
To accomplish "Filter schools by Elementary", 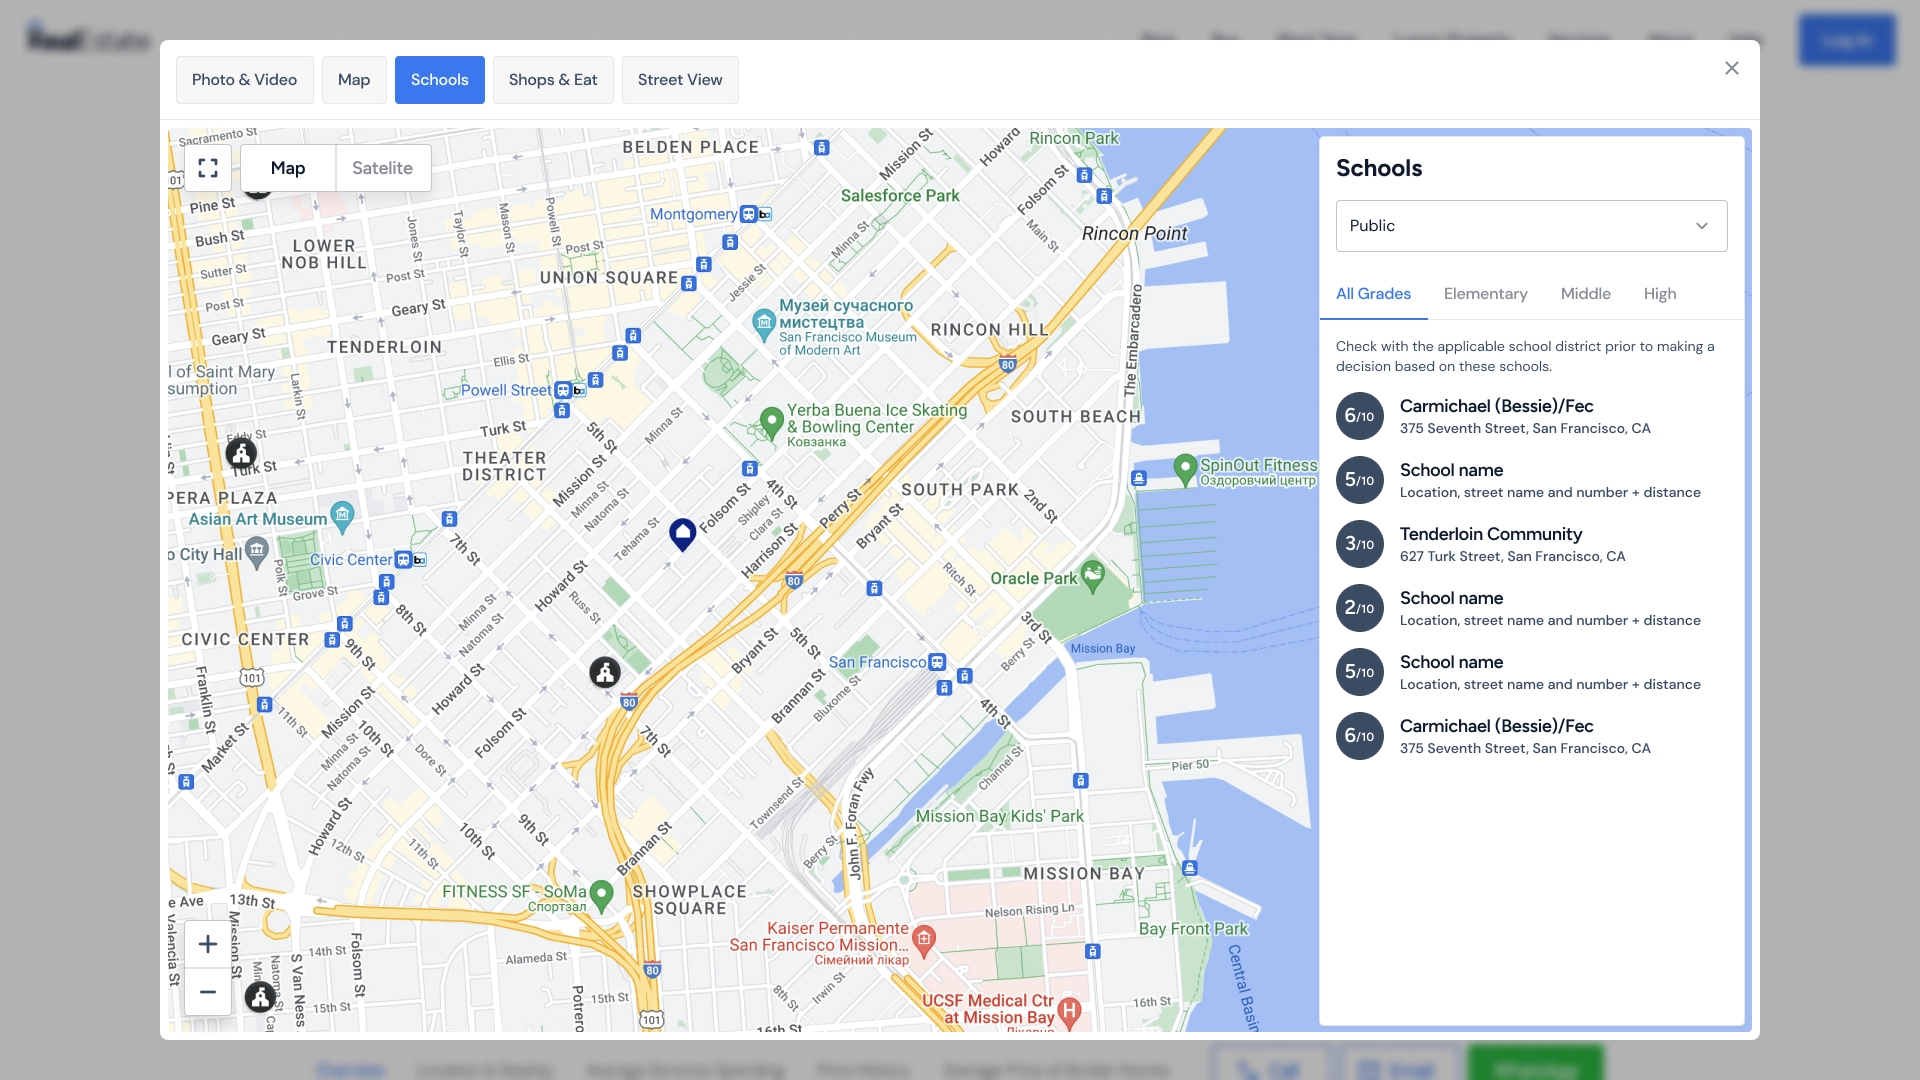I will click(x=1486, y=294).
